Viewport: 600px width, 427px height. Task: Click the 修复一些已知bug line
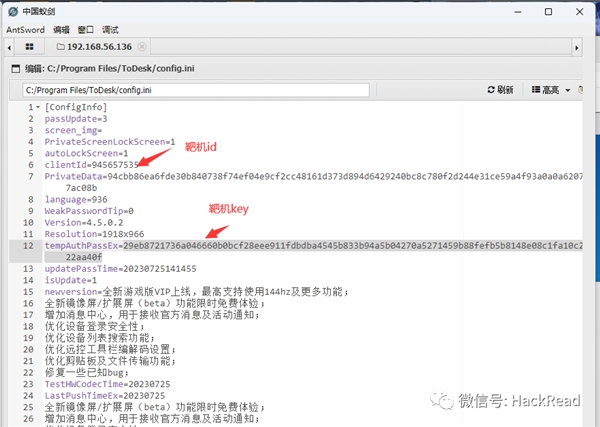[x=87, y=372]
